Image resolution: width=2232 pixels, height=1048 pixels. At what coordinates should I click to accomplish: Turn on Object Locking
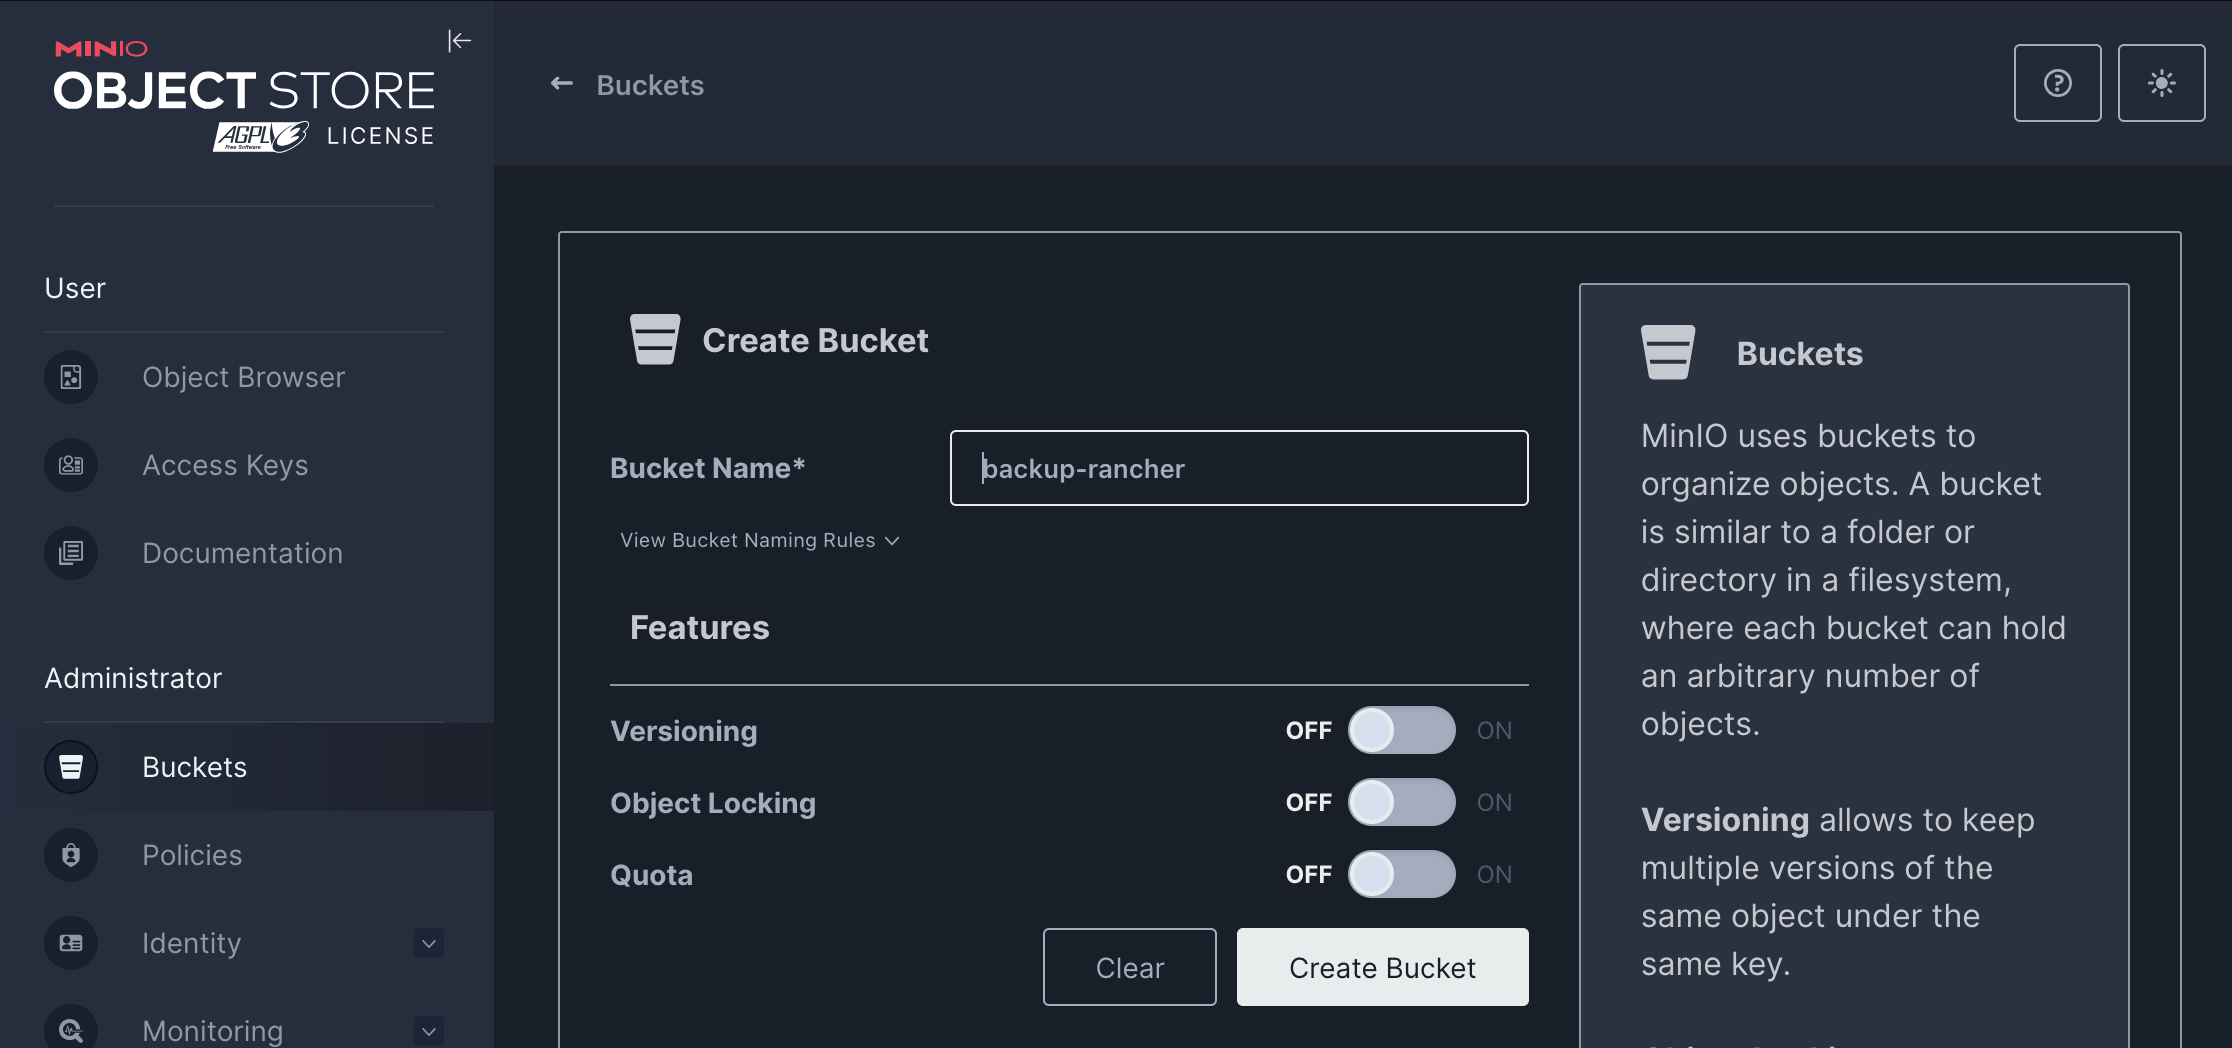click(x=1402, y=802)
